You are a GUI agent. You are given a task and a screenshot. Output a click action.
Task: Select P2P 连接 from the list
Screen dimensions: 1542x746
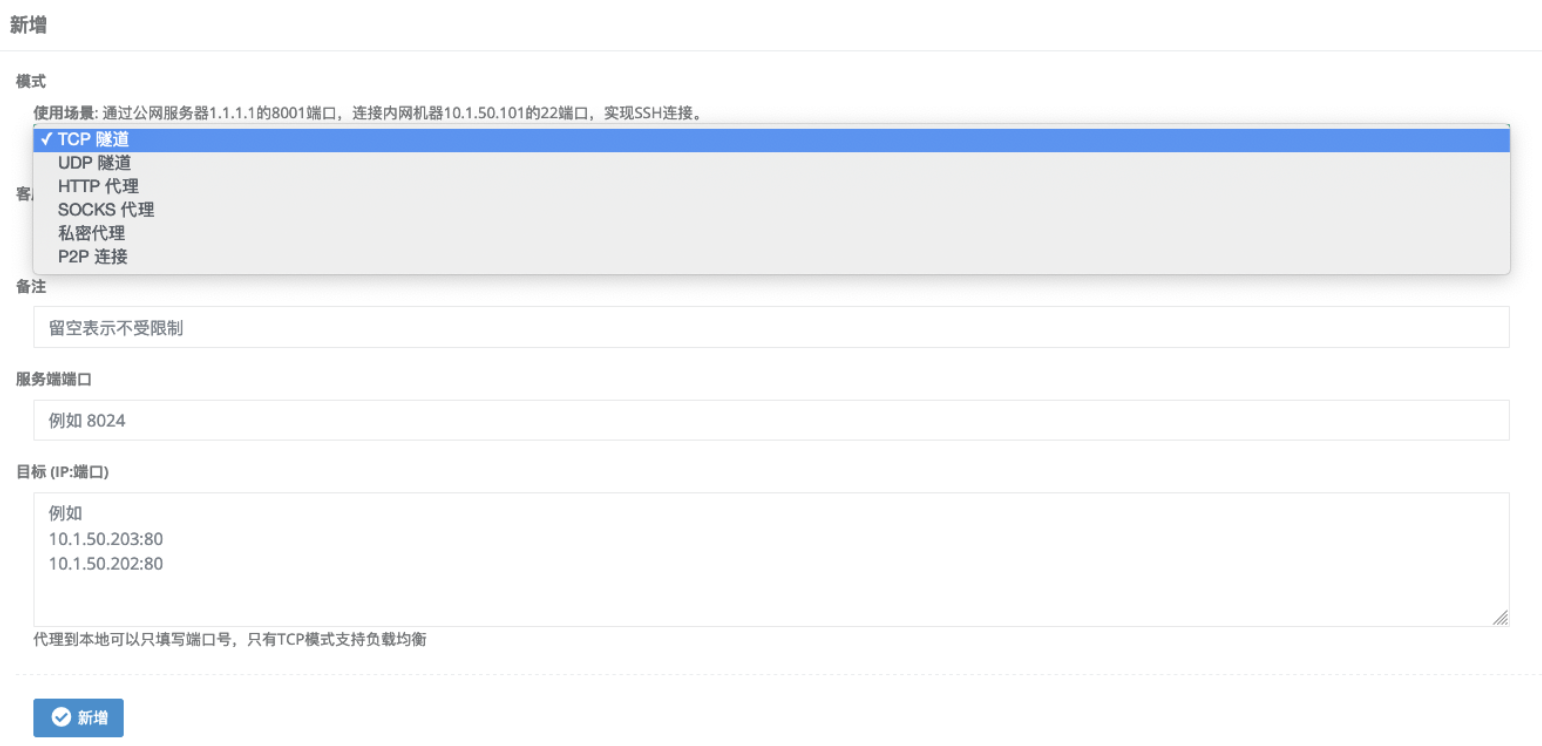[x=771, y=257]
